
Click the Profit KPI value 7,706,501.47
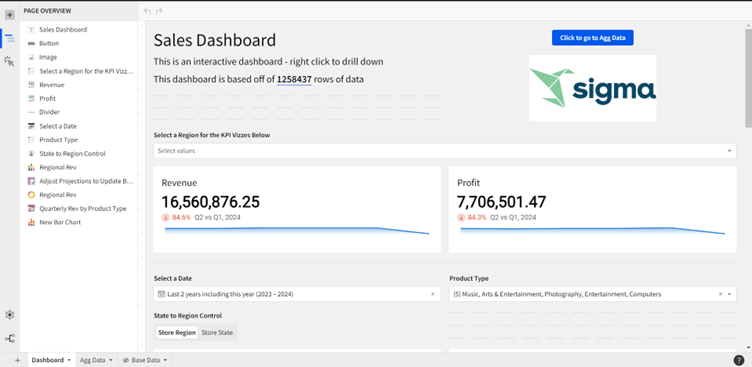coord(501,202)
